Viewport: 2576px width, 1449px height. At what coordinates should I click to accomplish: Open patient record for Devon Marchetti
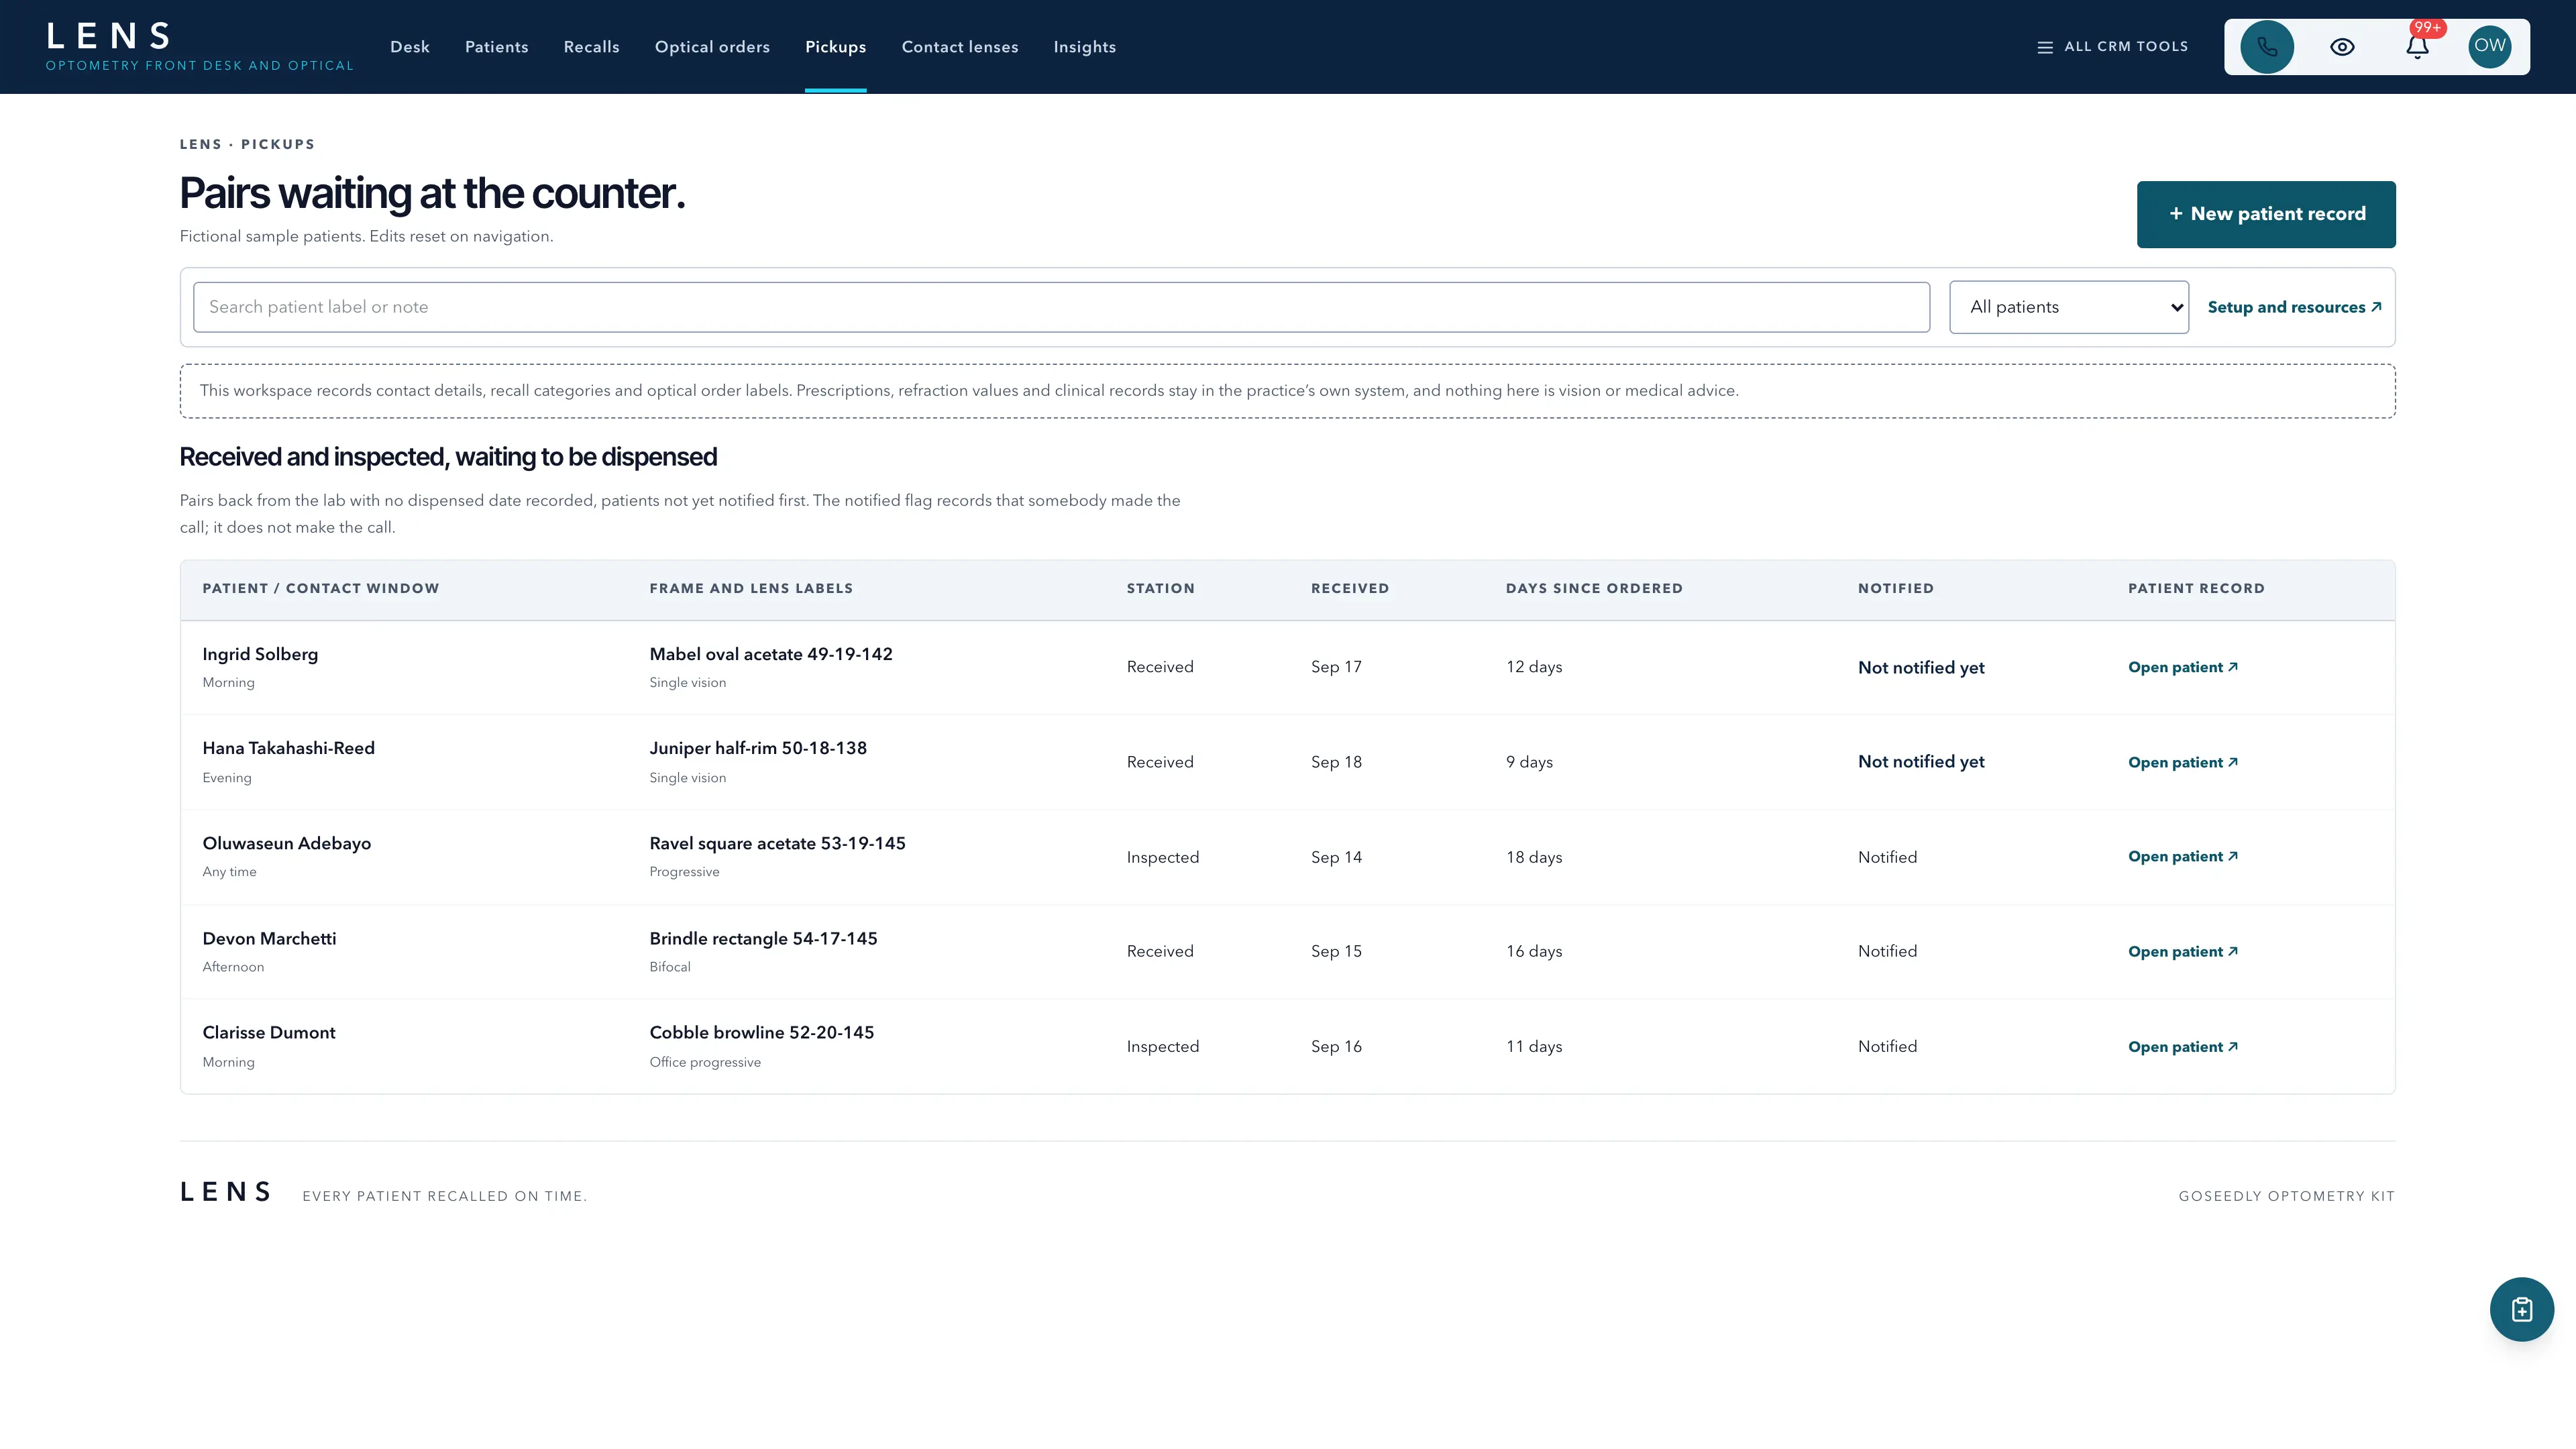pos(2182,951)
